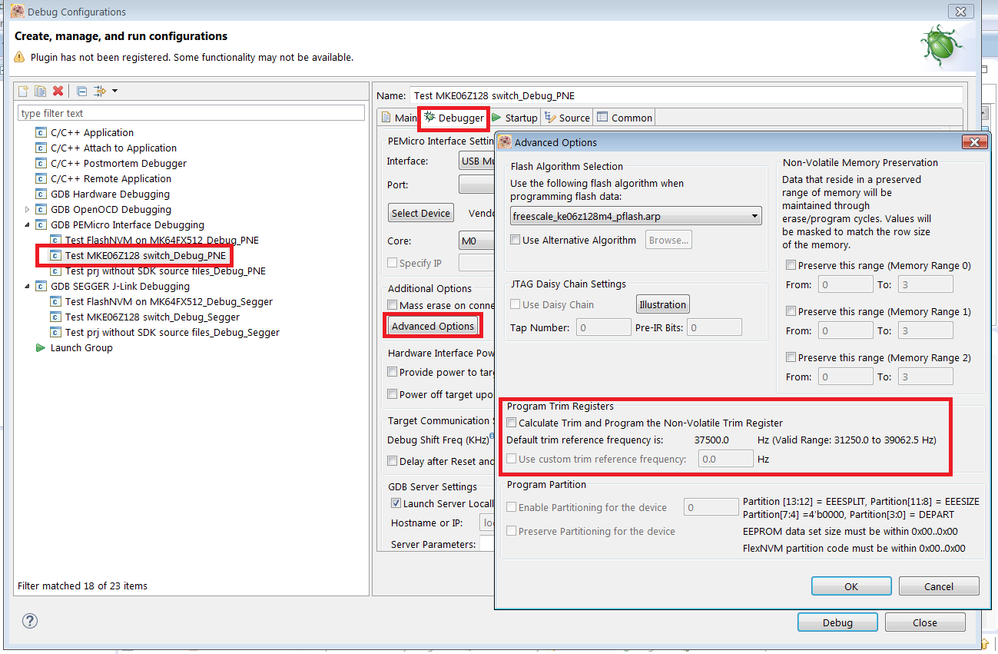The image size is (998, 654).
Task: Click Memory Range 0 From field
Action: click(x=845, y=284)
